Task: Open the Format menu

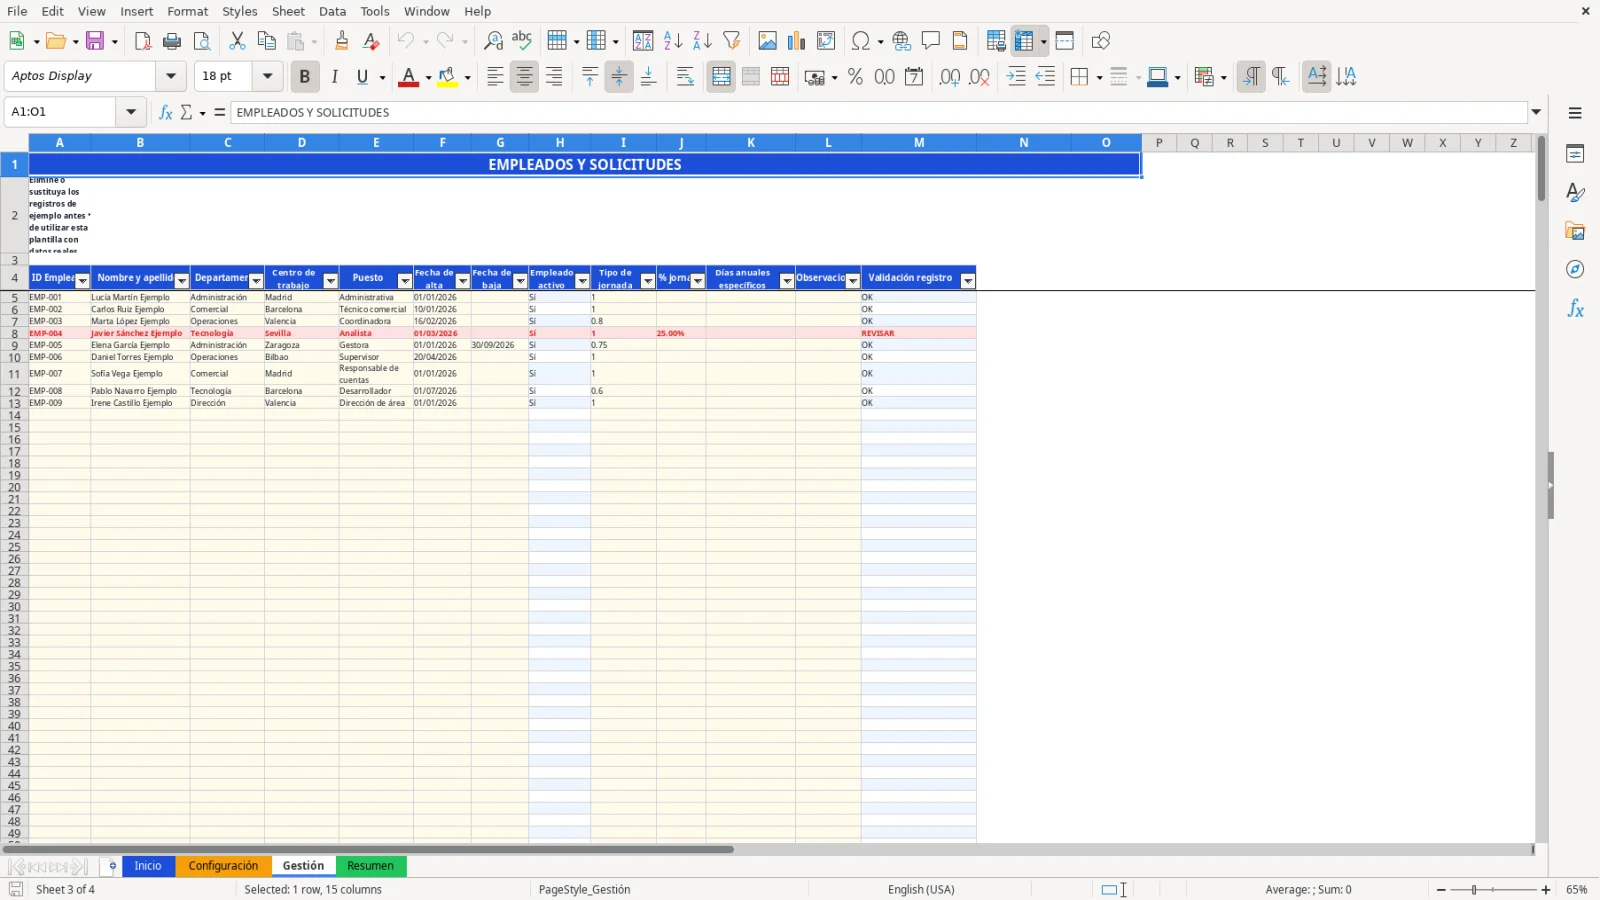Action: click(188, 11)
